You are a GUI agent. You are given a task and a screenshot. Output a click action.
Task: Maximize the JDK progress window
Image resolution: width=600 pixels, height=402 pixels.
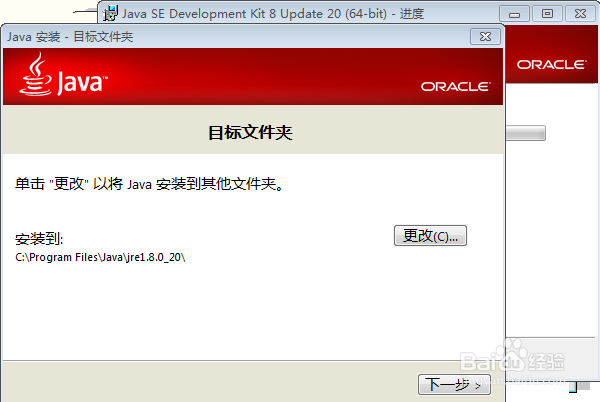pyautogui.click(x=547, y=14)
